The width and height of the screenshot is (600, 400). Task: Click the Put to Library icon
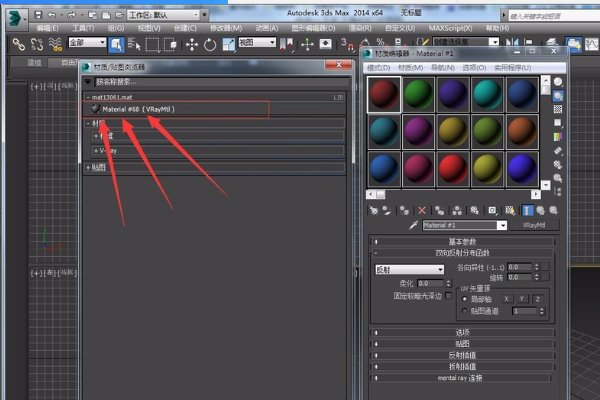pos(474,210)
